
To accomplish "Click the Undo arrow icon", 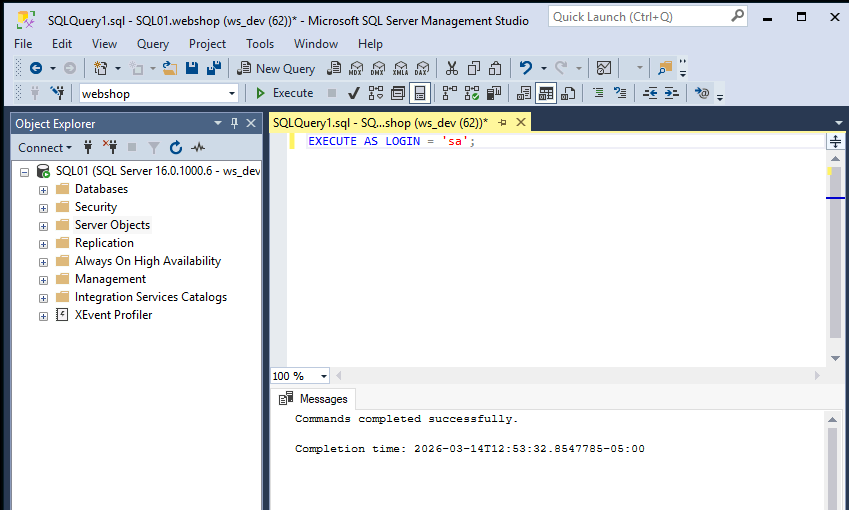I will 526,68.
